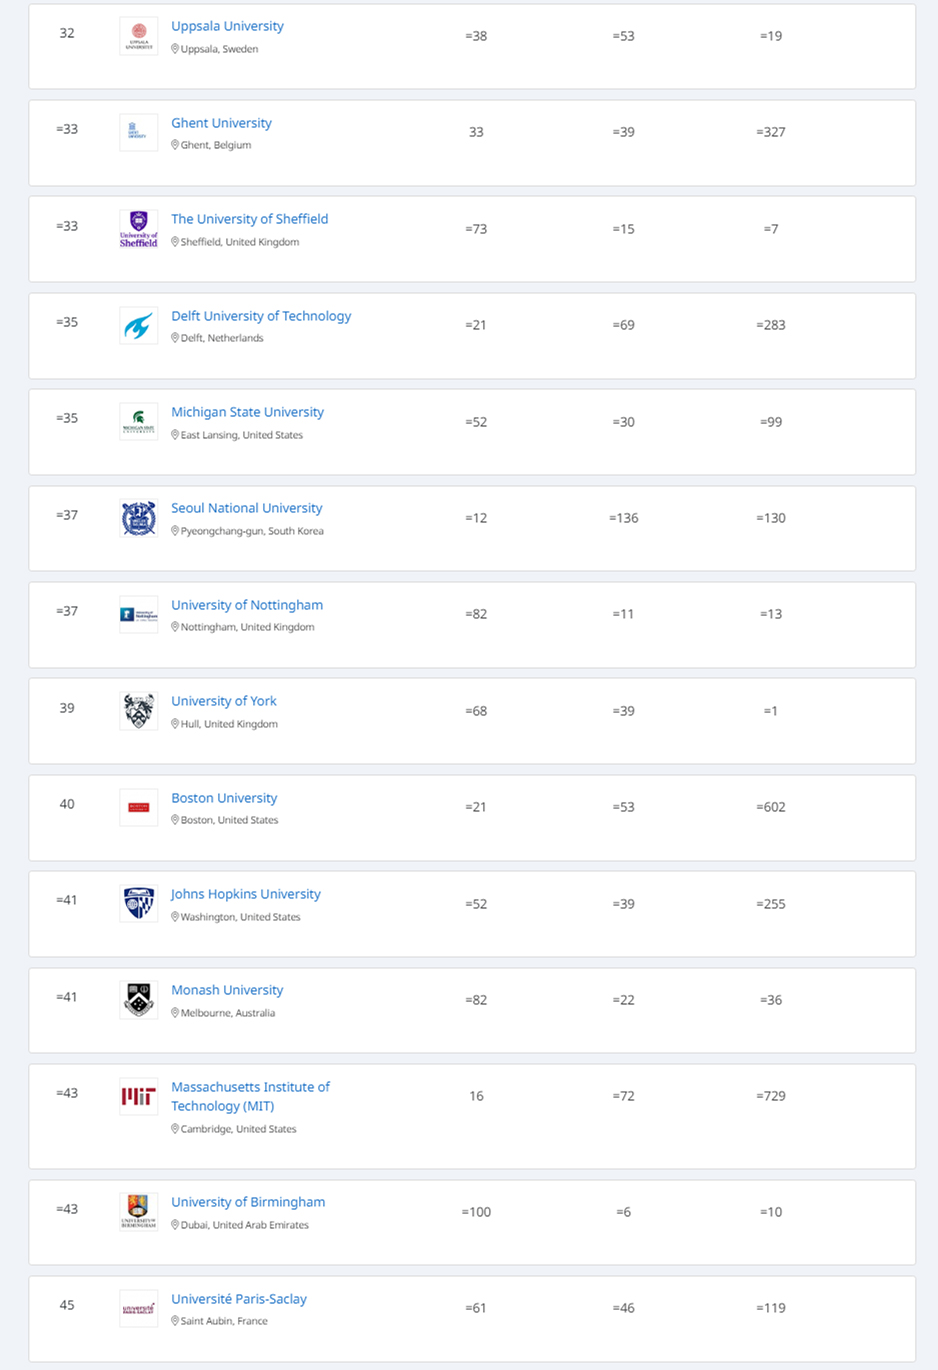This screenshot has width=938, height=1370.
Task: Click the Boston University red logo
Action: (138, 807)
